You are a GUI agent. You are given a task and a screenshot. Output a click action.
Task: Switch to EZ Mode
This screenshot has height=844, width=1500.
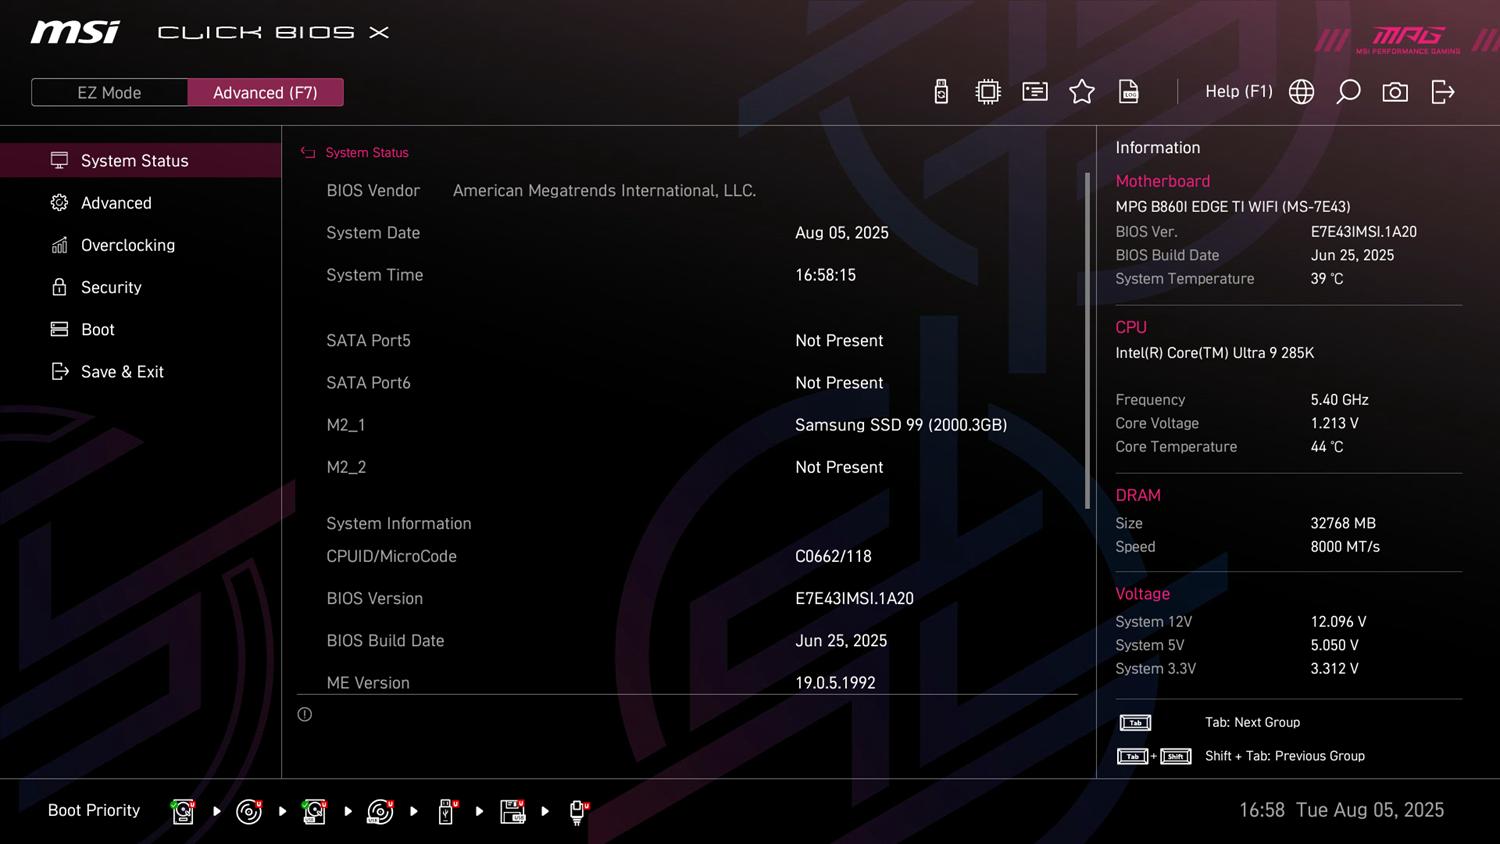tap(110, 92)
